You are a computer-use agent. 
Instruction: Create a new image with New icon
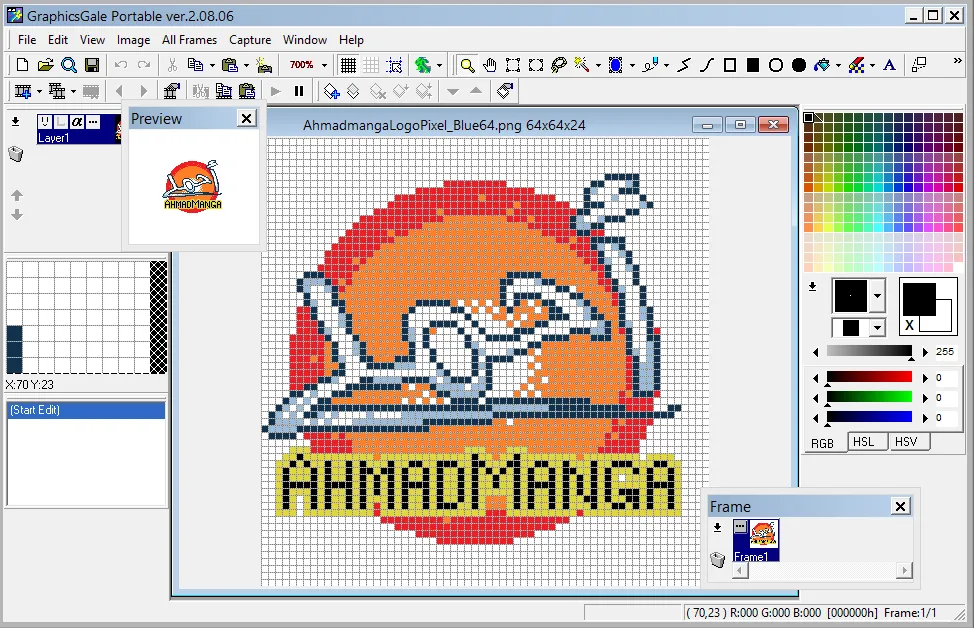(22, 65)
